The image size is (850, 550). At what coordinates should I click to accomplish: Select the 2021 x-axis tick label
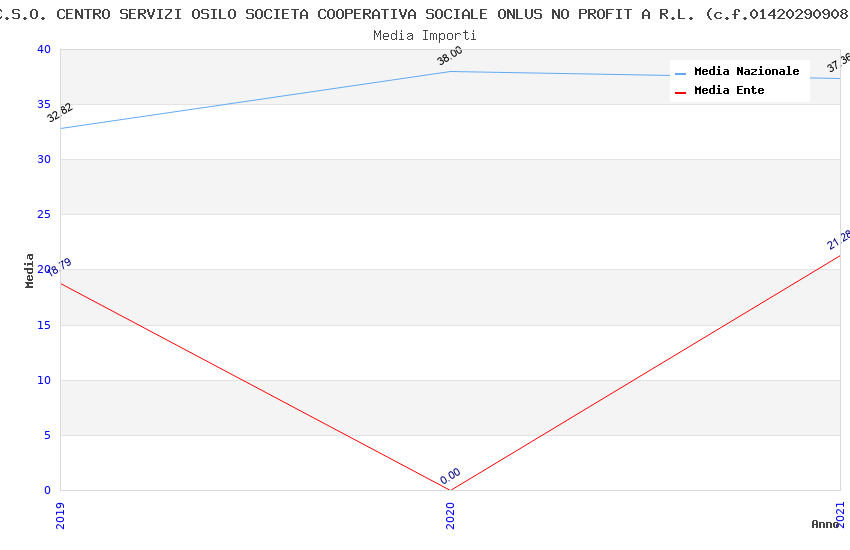coord(840,515)
